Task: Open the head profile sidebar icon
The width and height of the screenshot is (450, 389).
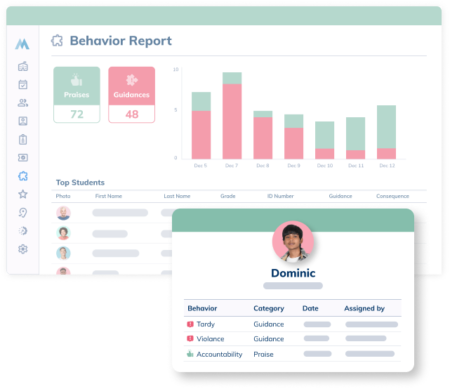Action: 23,212
